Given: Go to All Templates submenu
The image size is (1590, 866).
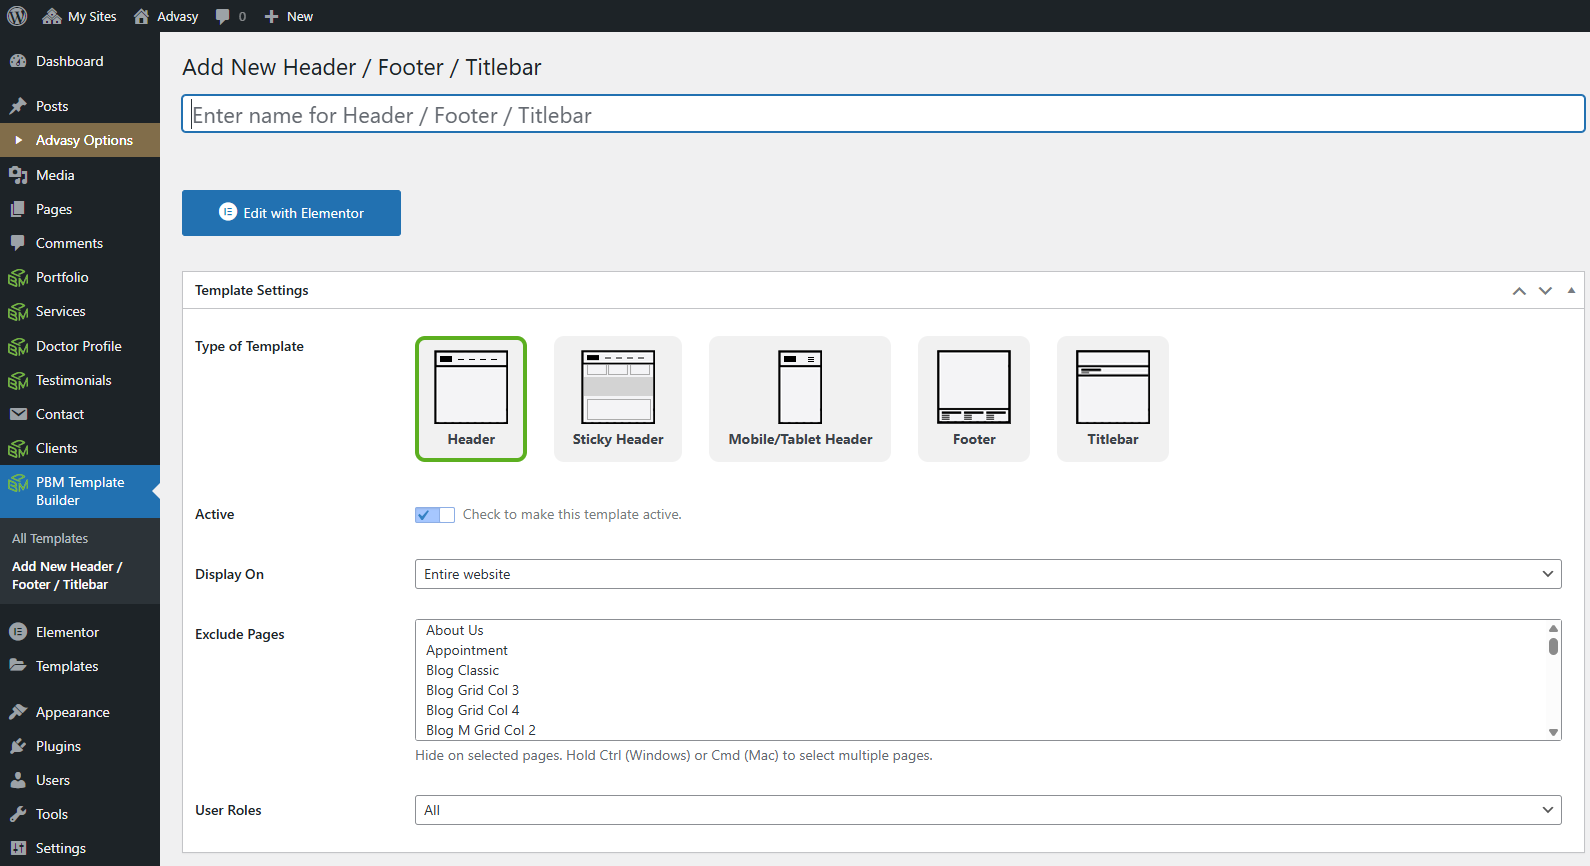Looking at the screenshot, I should [x=50, y=538].
